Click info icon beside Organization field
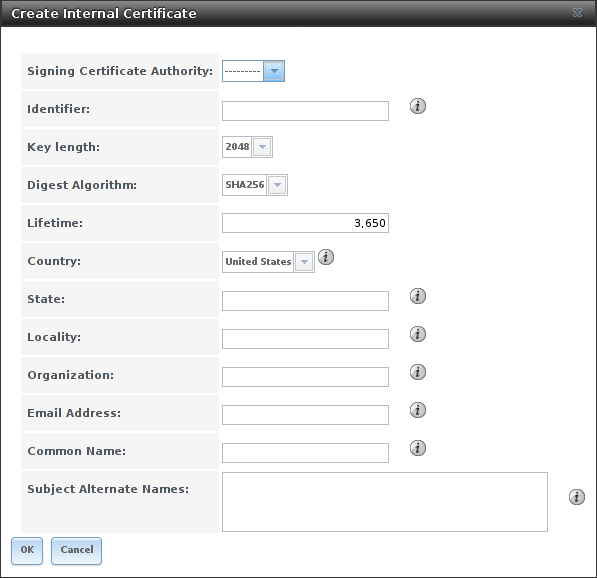Image resolution: width=597 pixels, height=578 pixels. [x=418, y=372]
